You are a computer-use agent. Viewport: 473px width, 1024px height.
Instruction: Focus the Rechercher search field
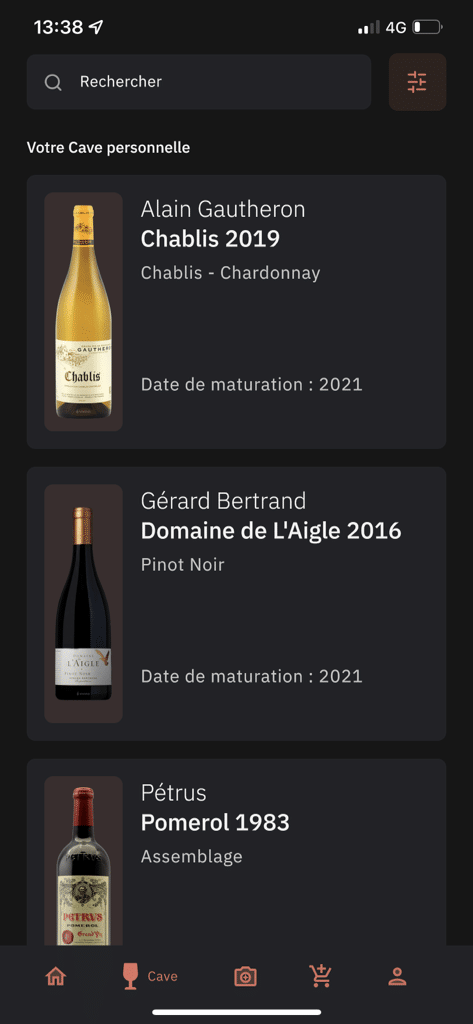tap(199, 82)
